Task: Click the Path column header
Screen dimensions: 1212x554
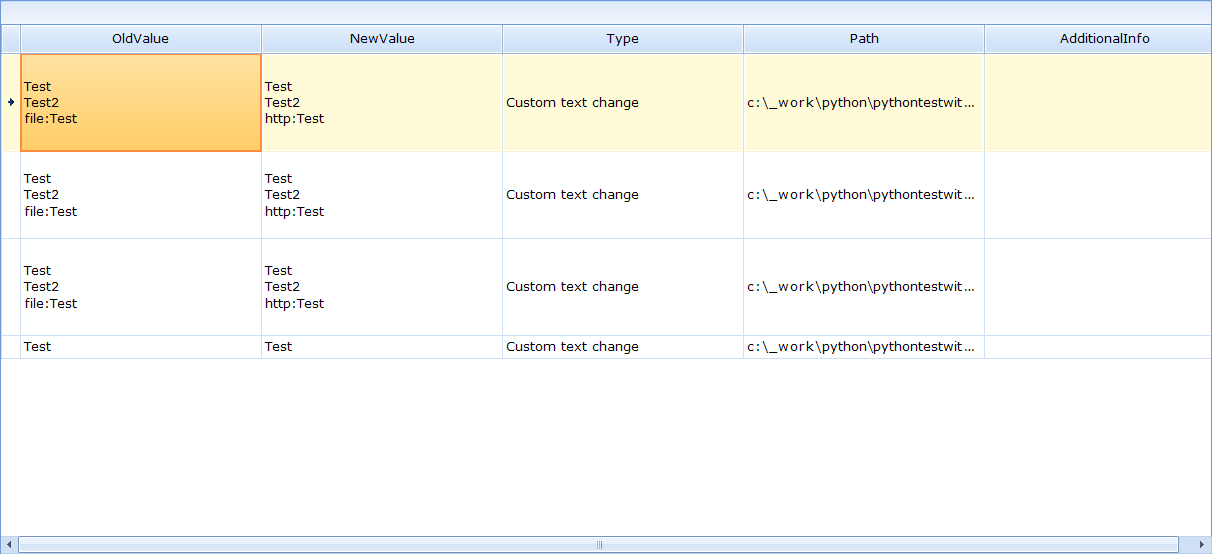Action: pos(864,39)
